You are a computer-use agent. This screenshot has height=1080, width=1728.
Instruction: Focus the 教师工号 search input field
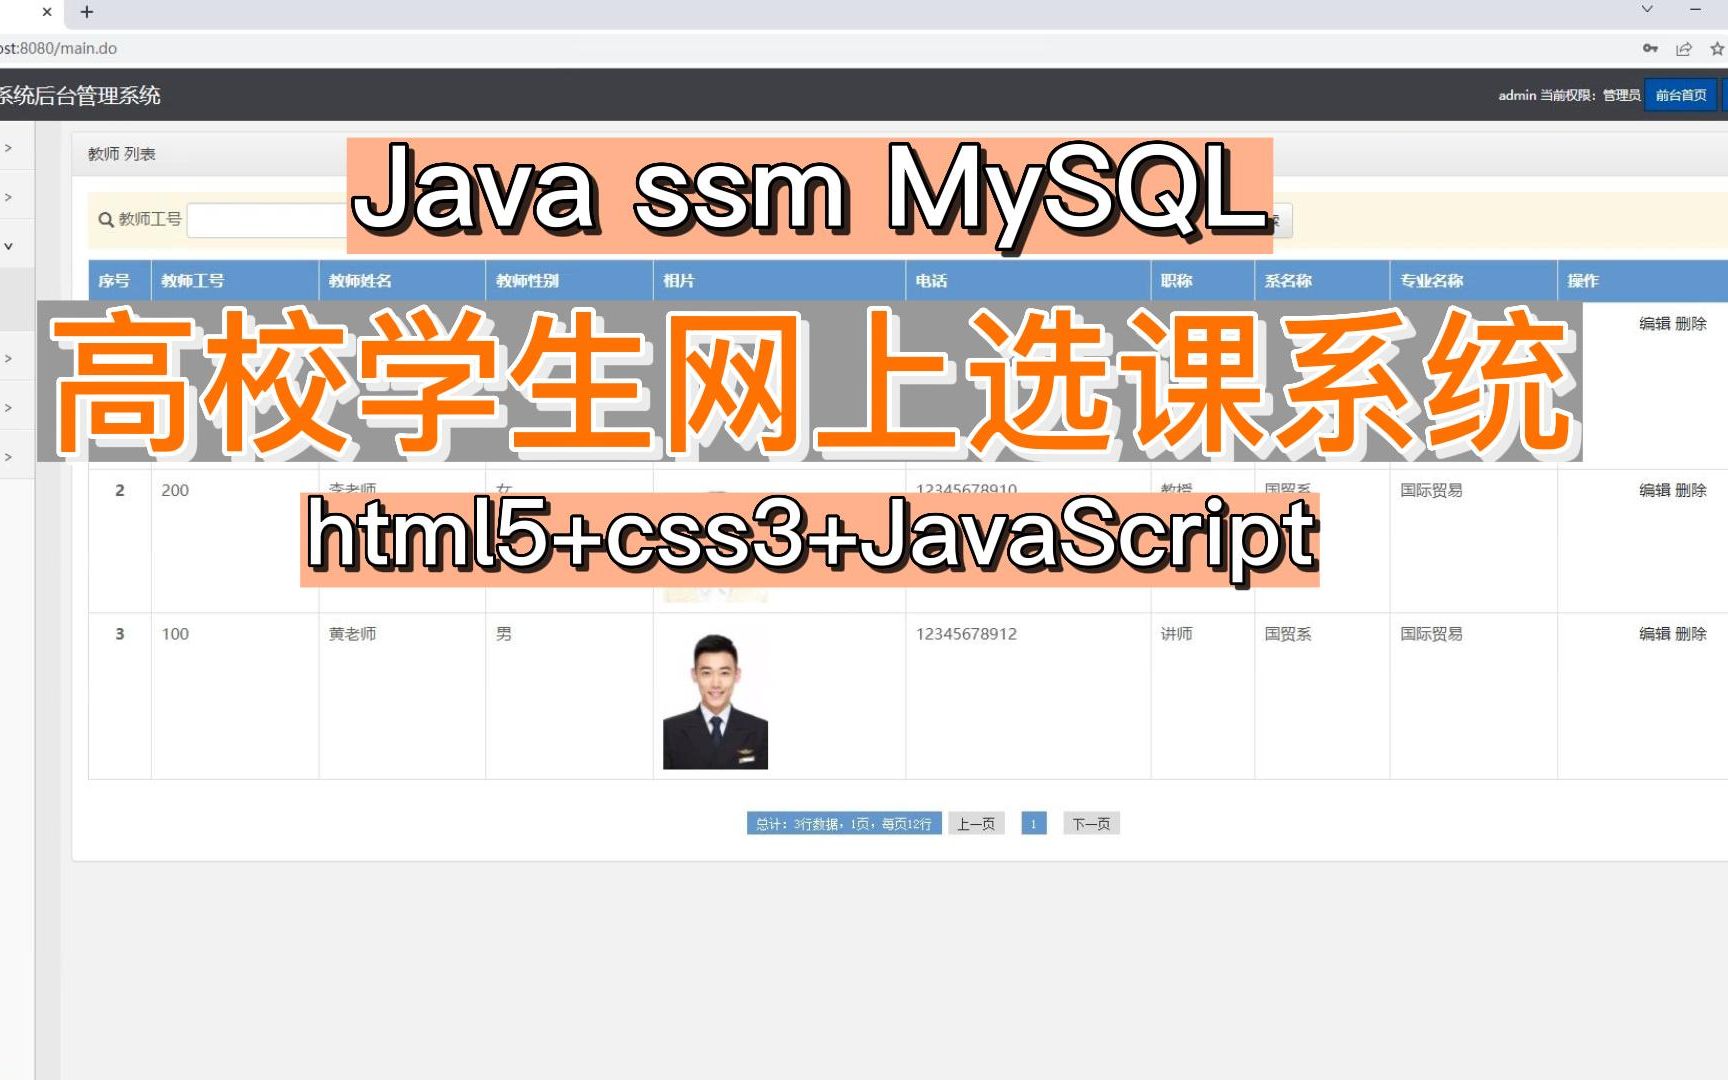coord(266,220)
